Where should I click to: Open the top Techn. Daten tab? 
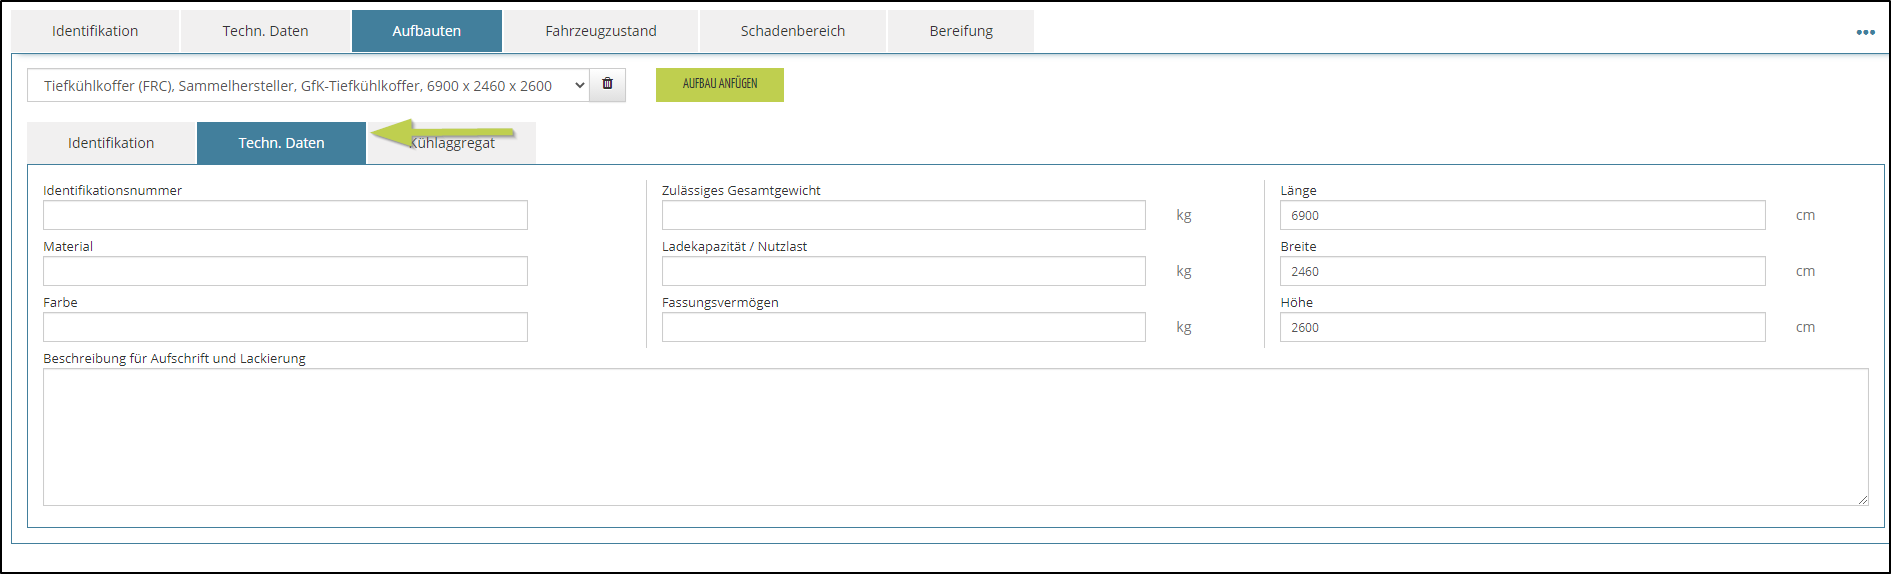[x=265, y=31]
